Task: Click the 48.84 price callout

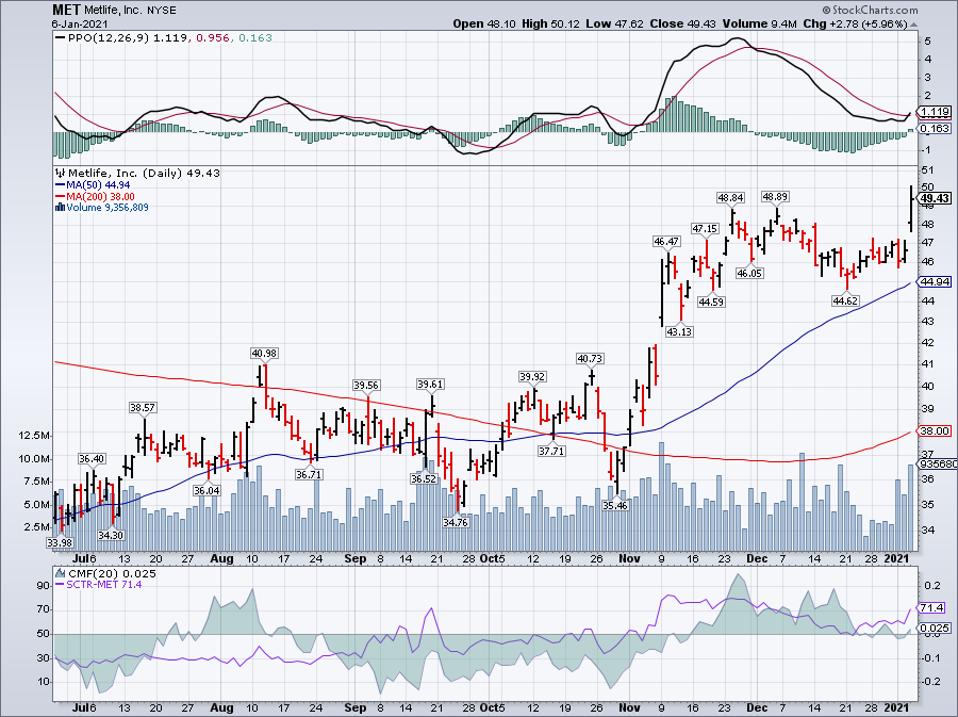Action: [x=731, y=198]
